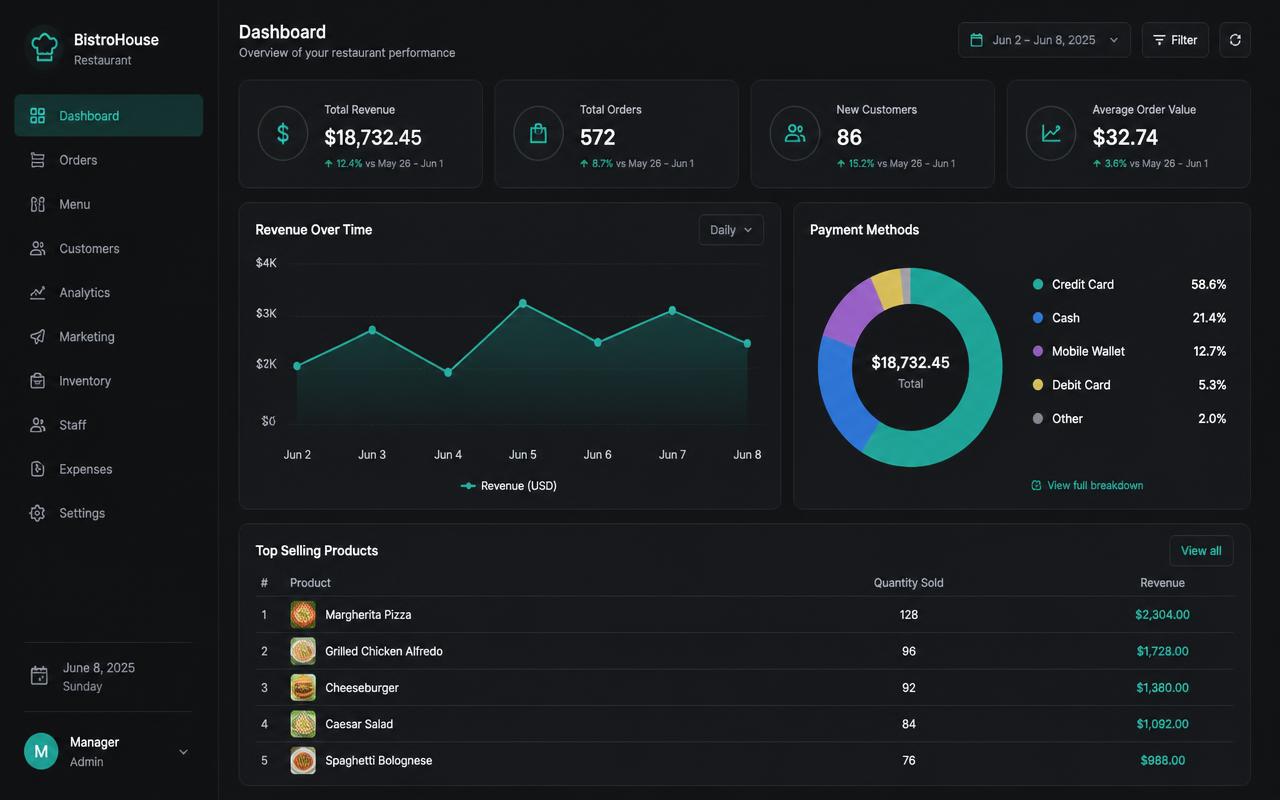This screenshot has width=1280, height=800.
Task: Click the Menu utensils icon in sidebar
Action: coord(38,204)
